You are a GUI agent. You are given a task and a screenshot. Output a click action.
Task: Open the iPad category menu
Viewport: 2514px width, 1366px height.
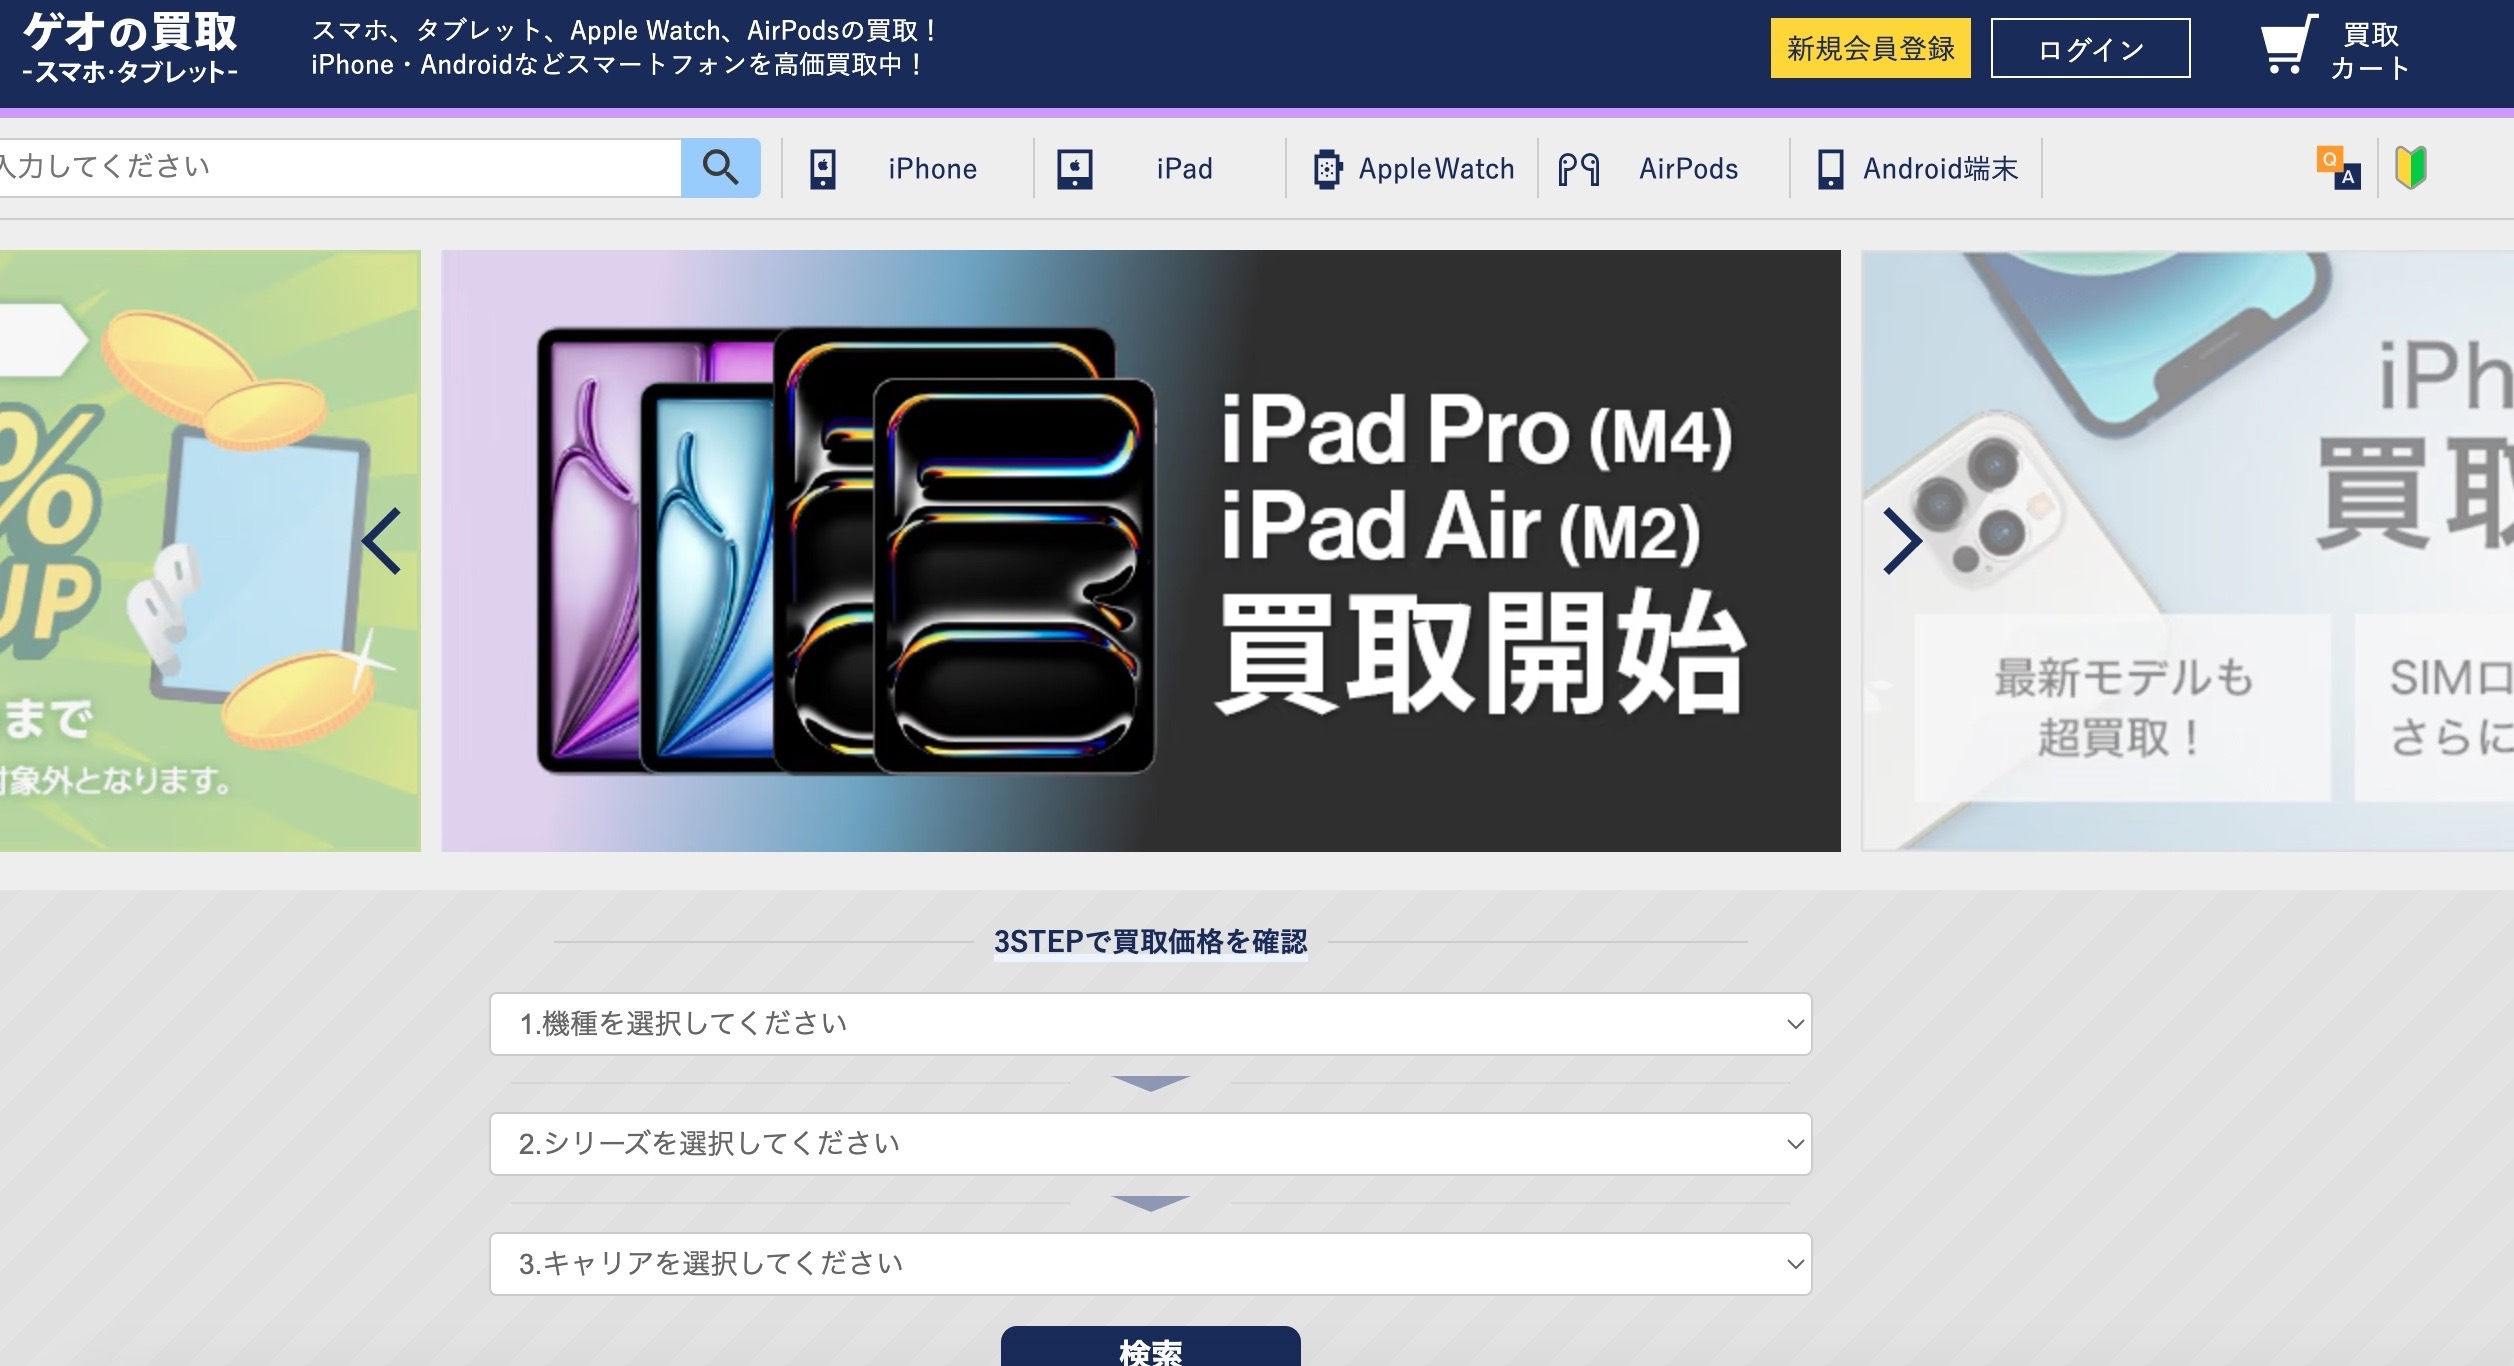click(1159, 168)
